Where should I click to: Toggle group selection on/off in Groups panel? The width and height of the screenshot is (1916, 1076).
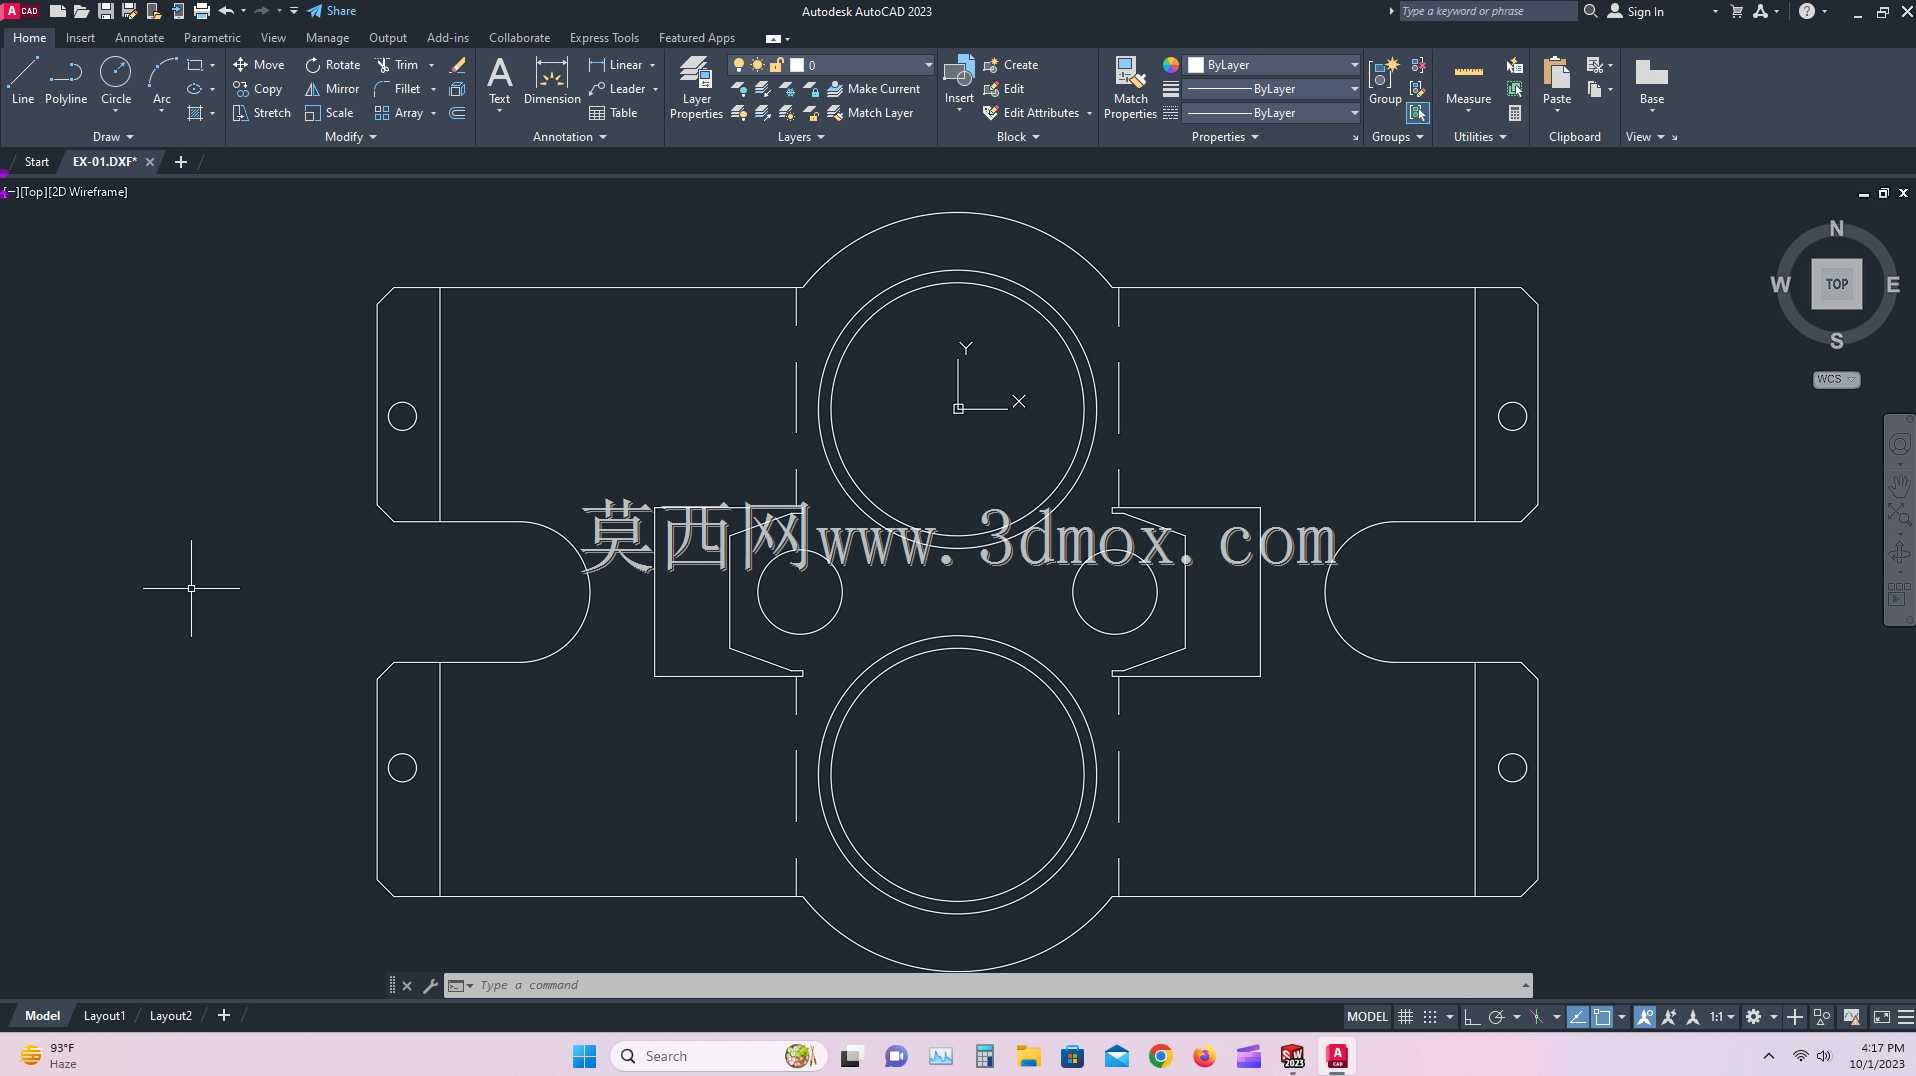coord(1417,113)
